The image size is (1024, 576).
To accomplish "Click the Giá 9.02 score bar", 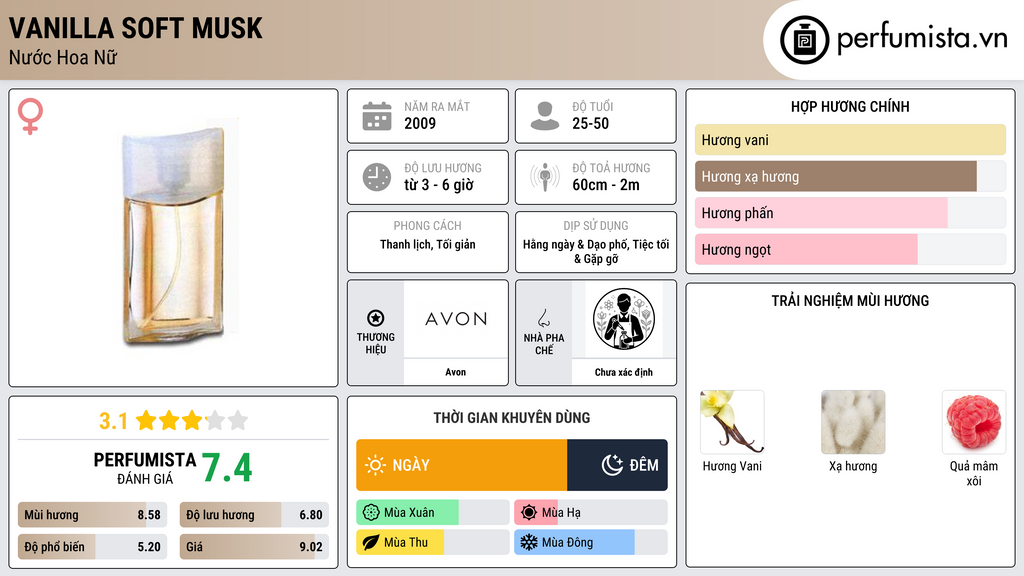I will point(254,547).
